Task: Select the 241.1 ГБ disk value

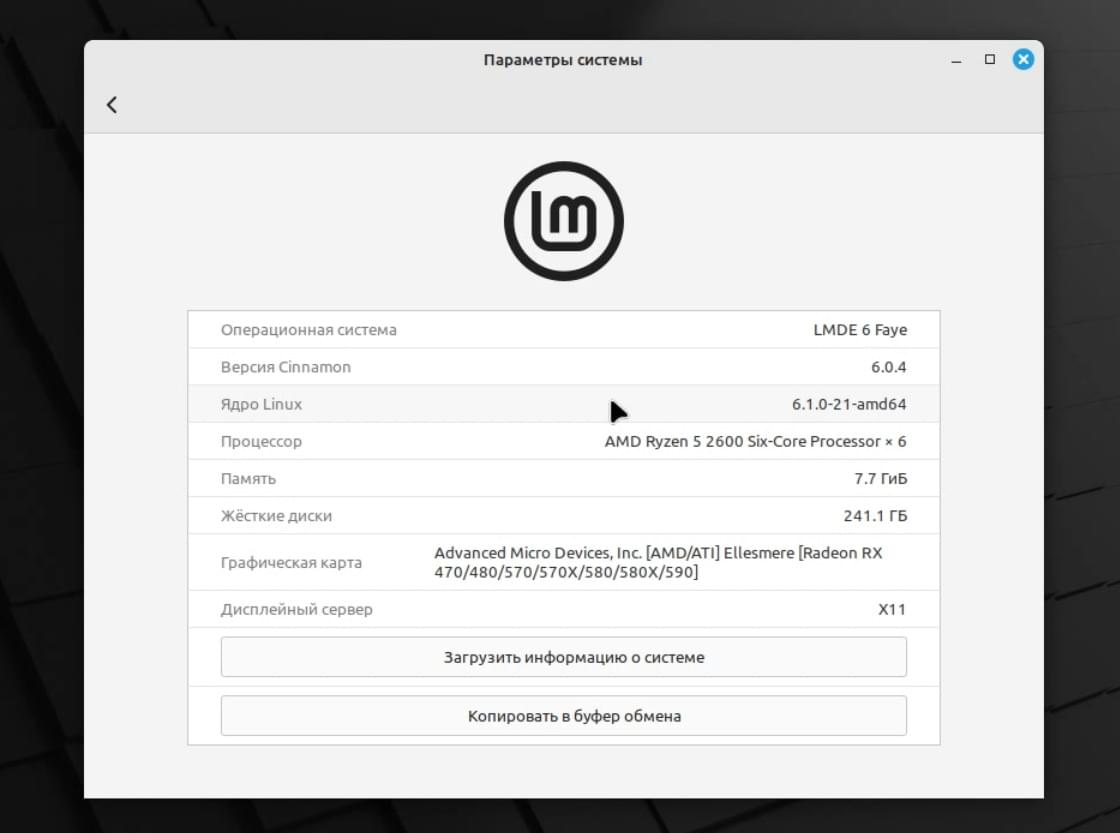Action: 875,516
